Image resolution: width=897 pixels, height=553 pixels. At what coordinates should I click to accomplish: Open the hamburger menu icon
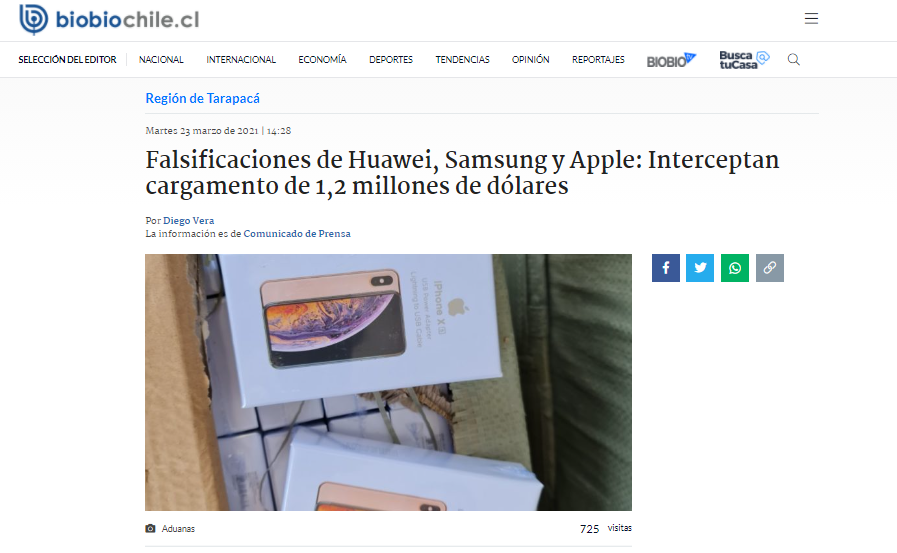[x=811, y=18]
